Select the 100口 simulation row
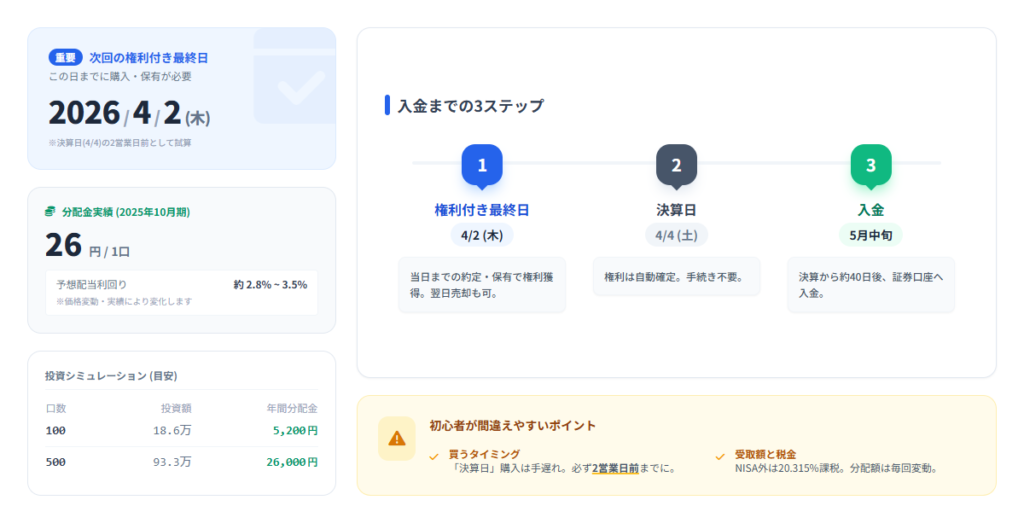1024x529 pixels. [181, 431]
